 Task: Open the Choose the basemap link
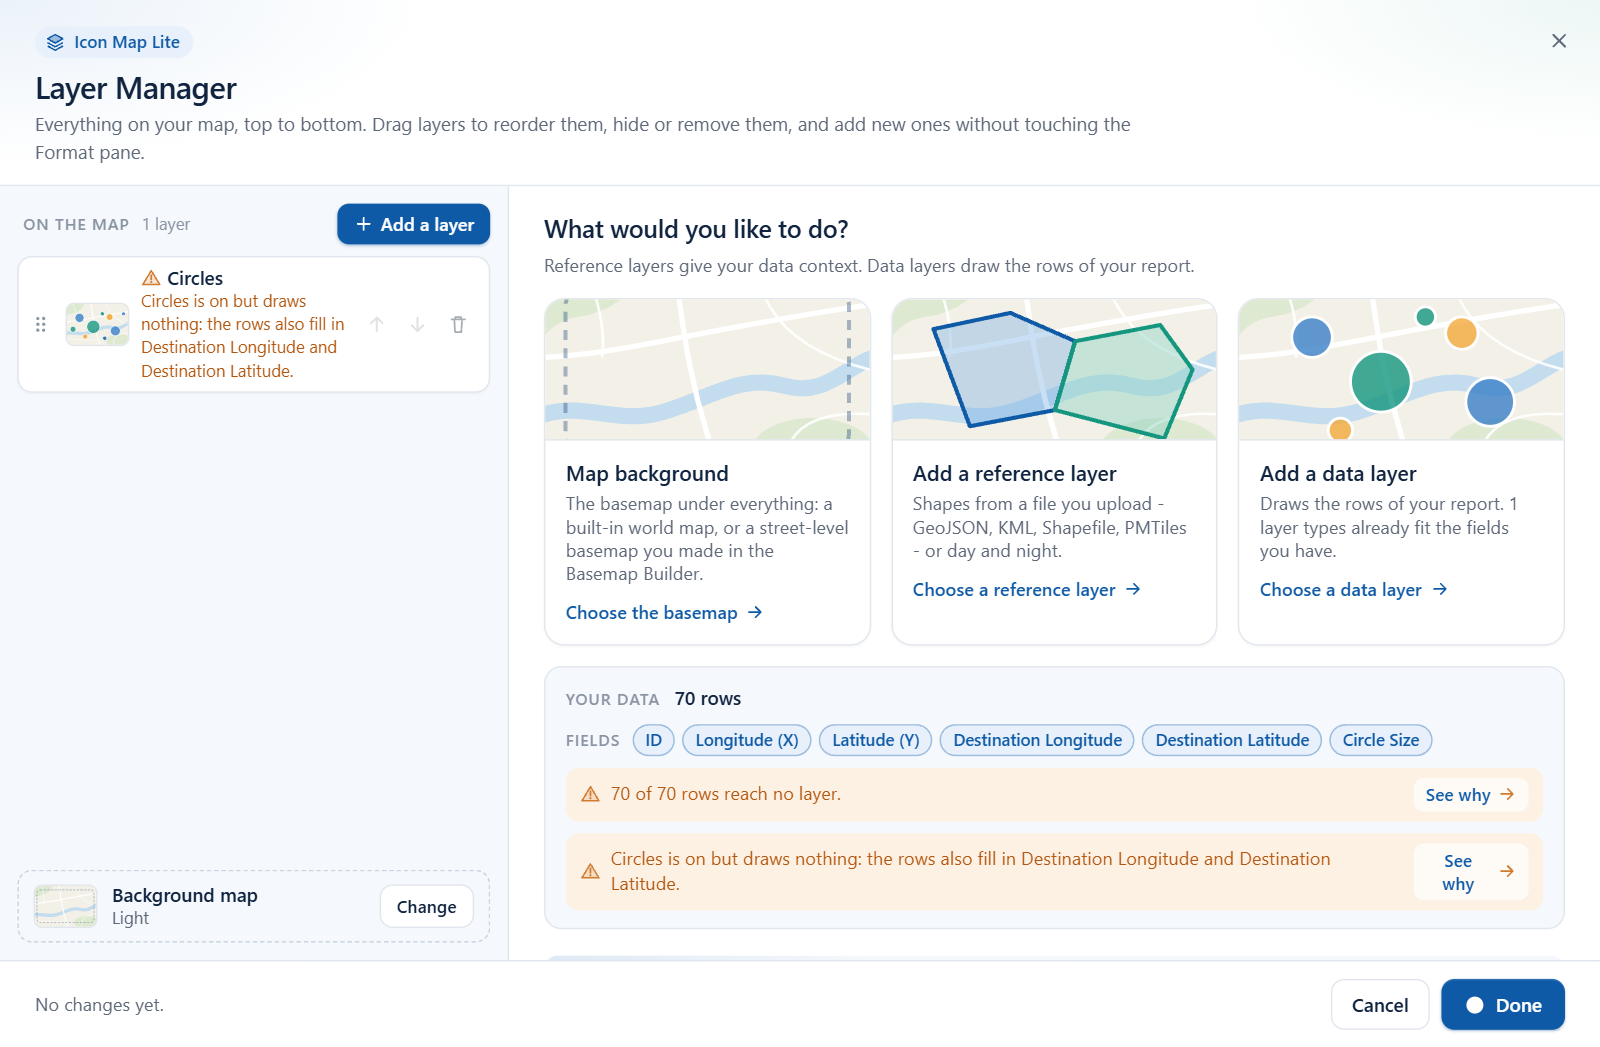[x=664, y=613]
